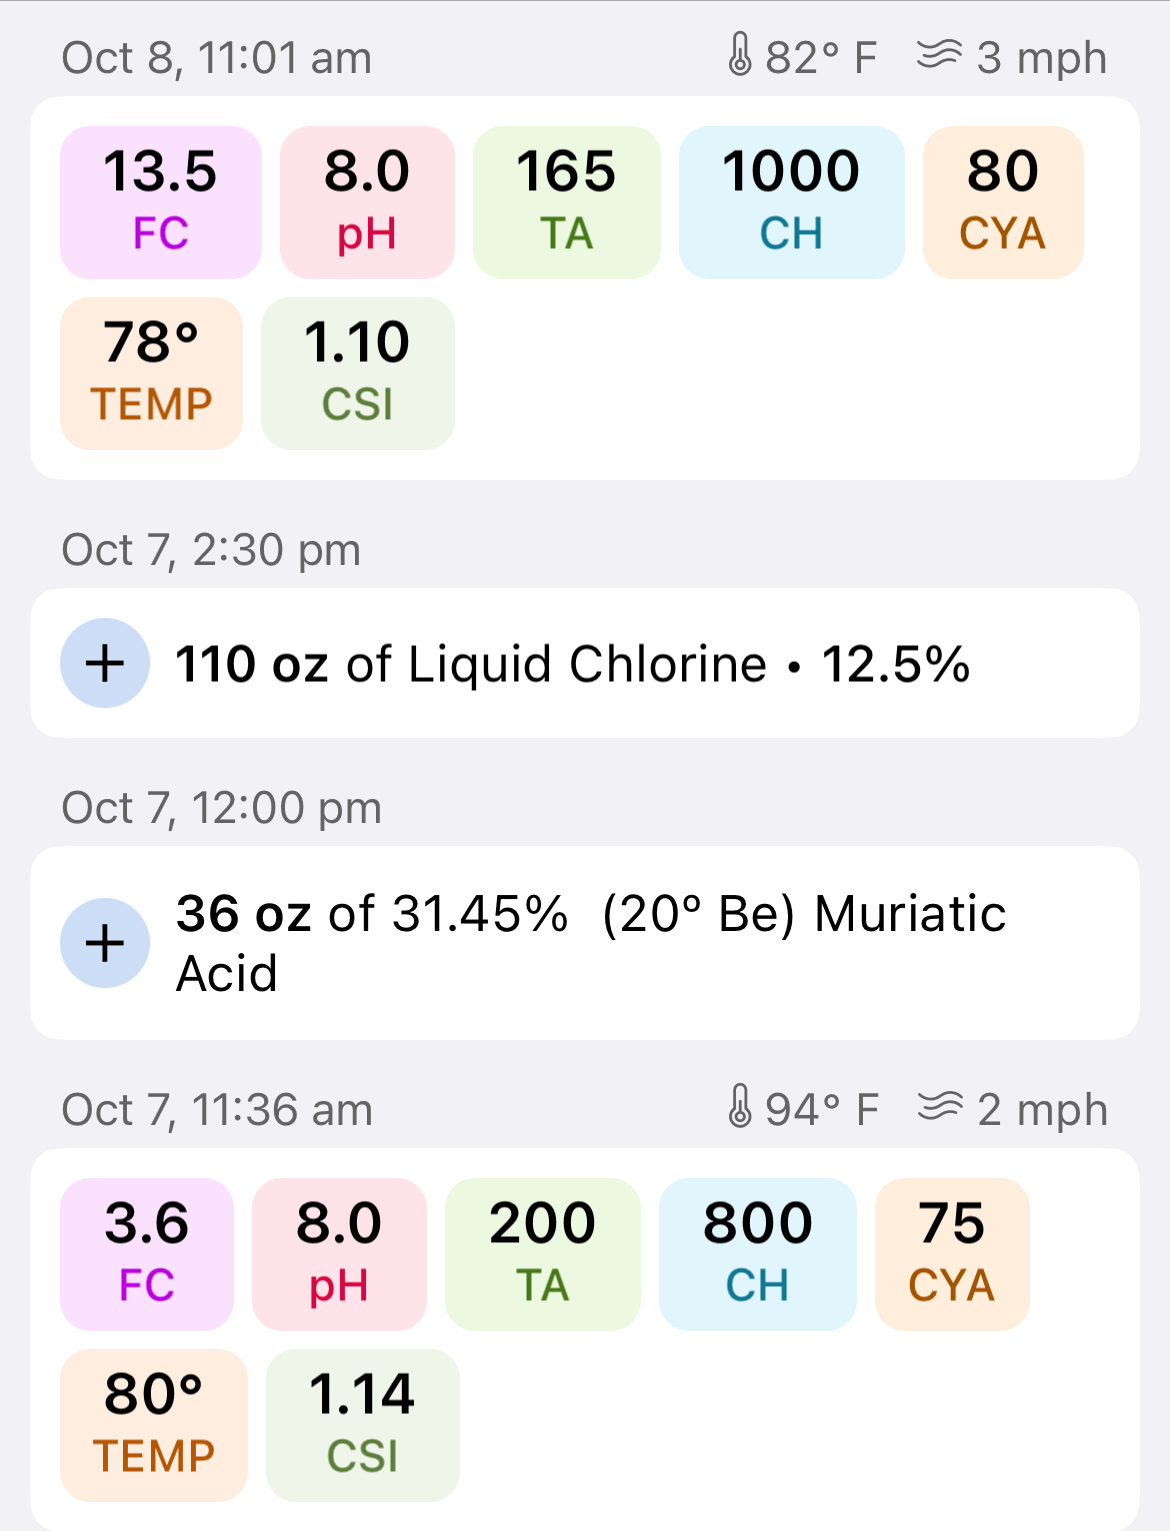The width and height of the screenshot is (1170, 1531).
Task: Select the 13.5 FC reading tile
Action: [161, 202]
